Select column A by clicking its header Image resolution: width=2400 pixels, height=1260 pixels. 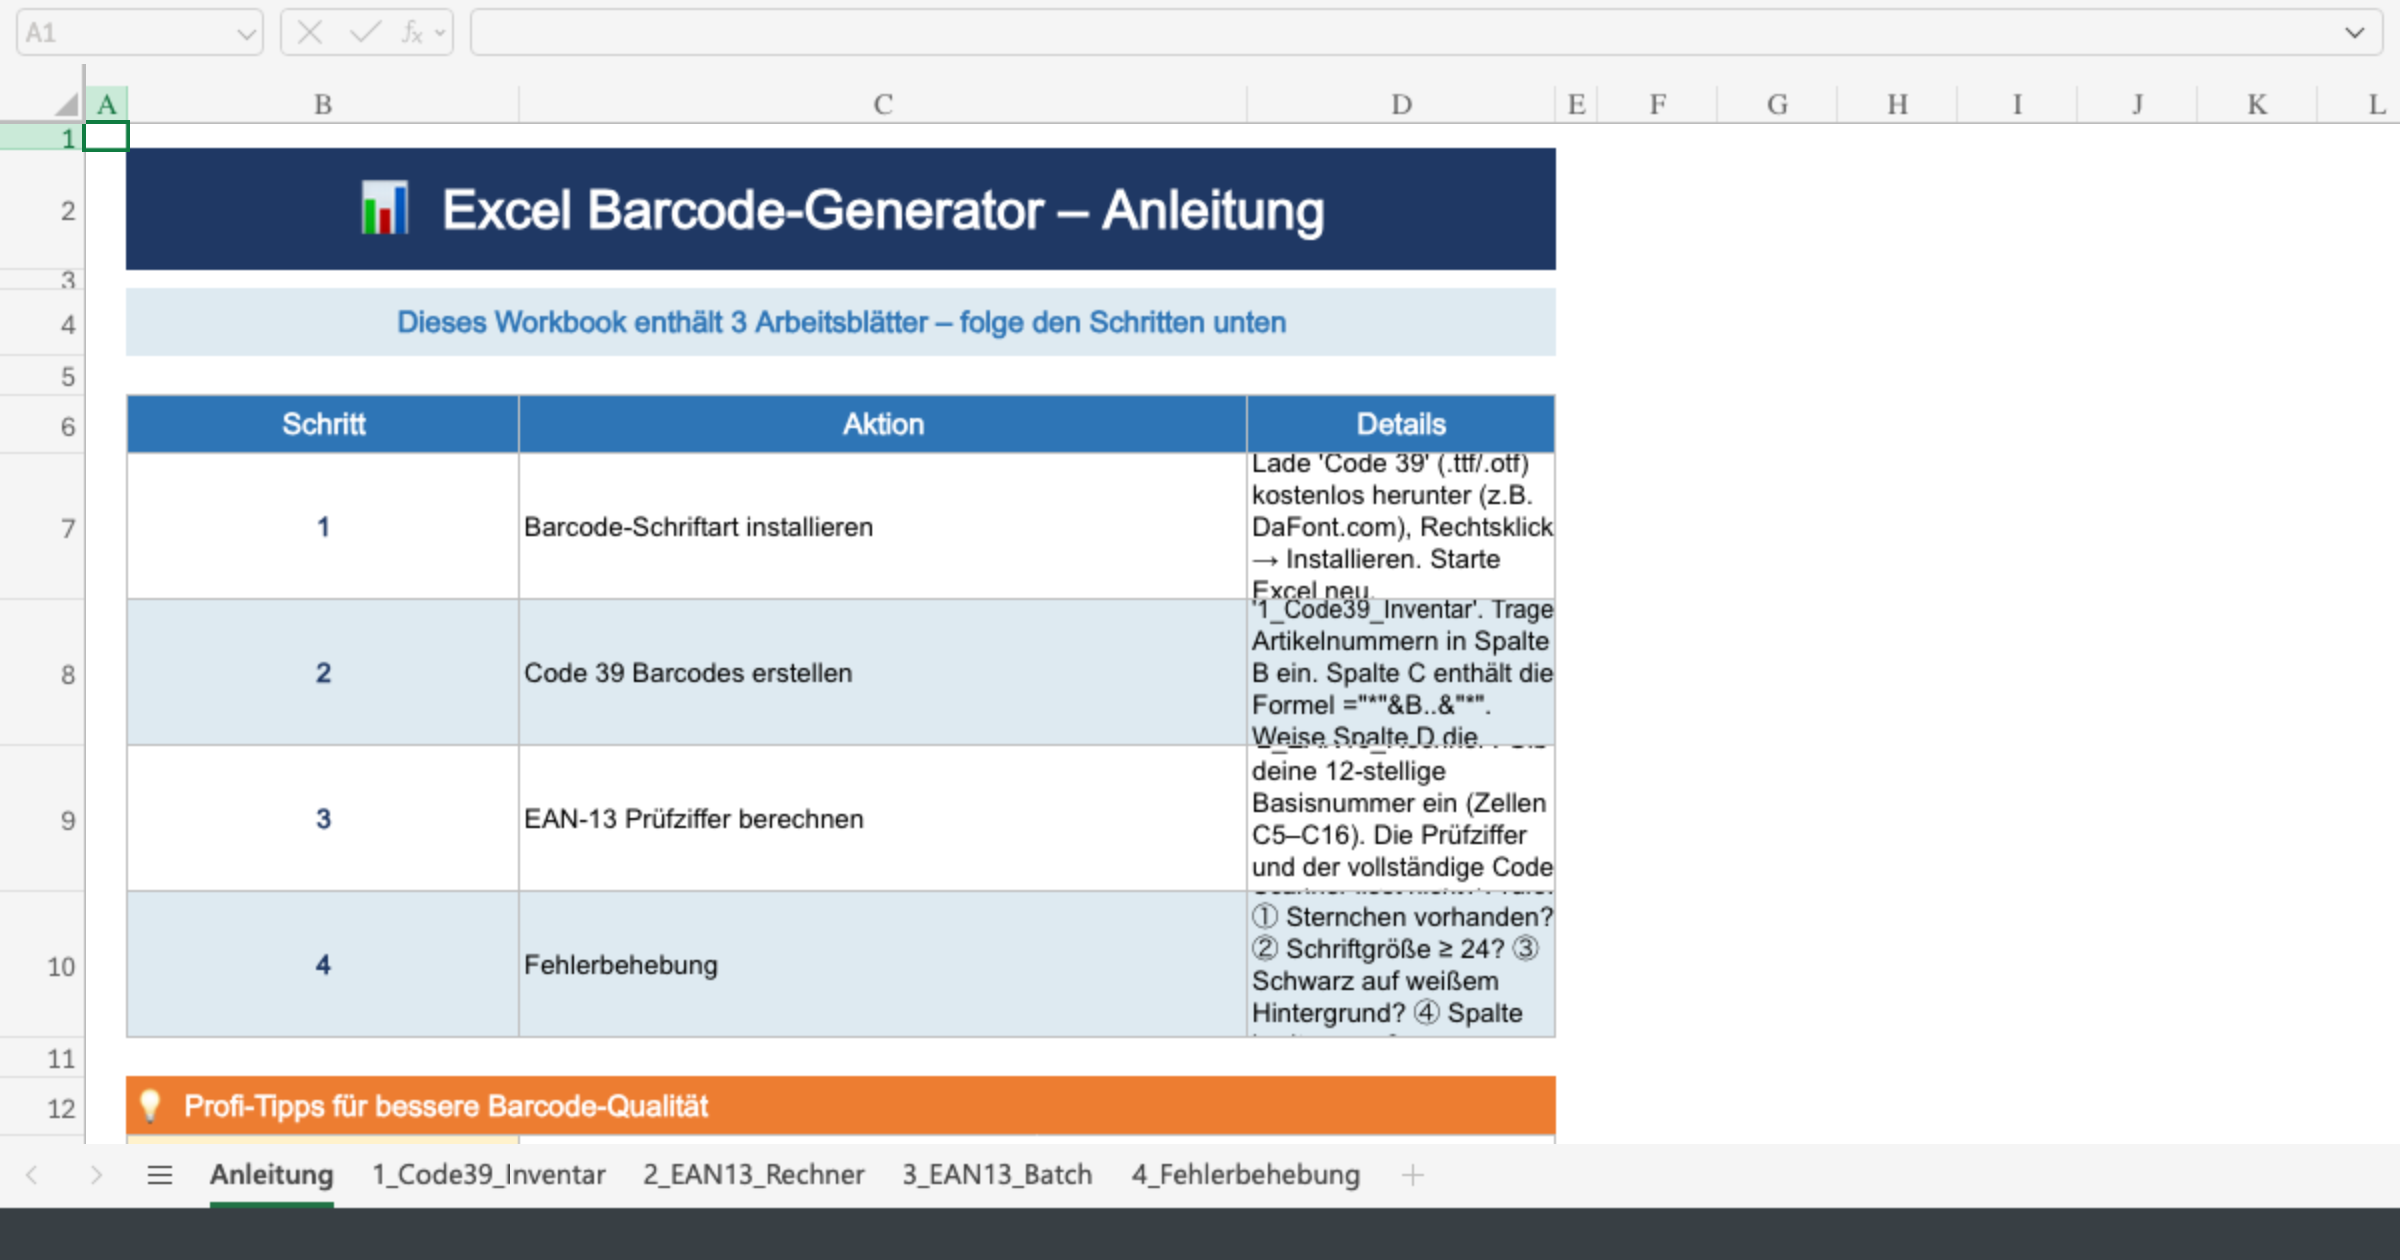106,103
